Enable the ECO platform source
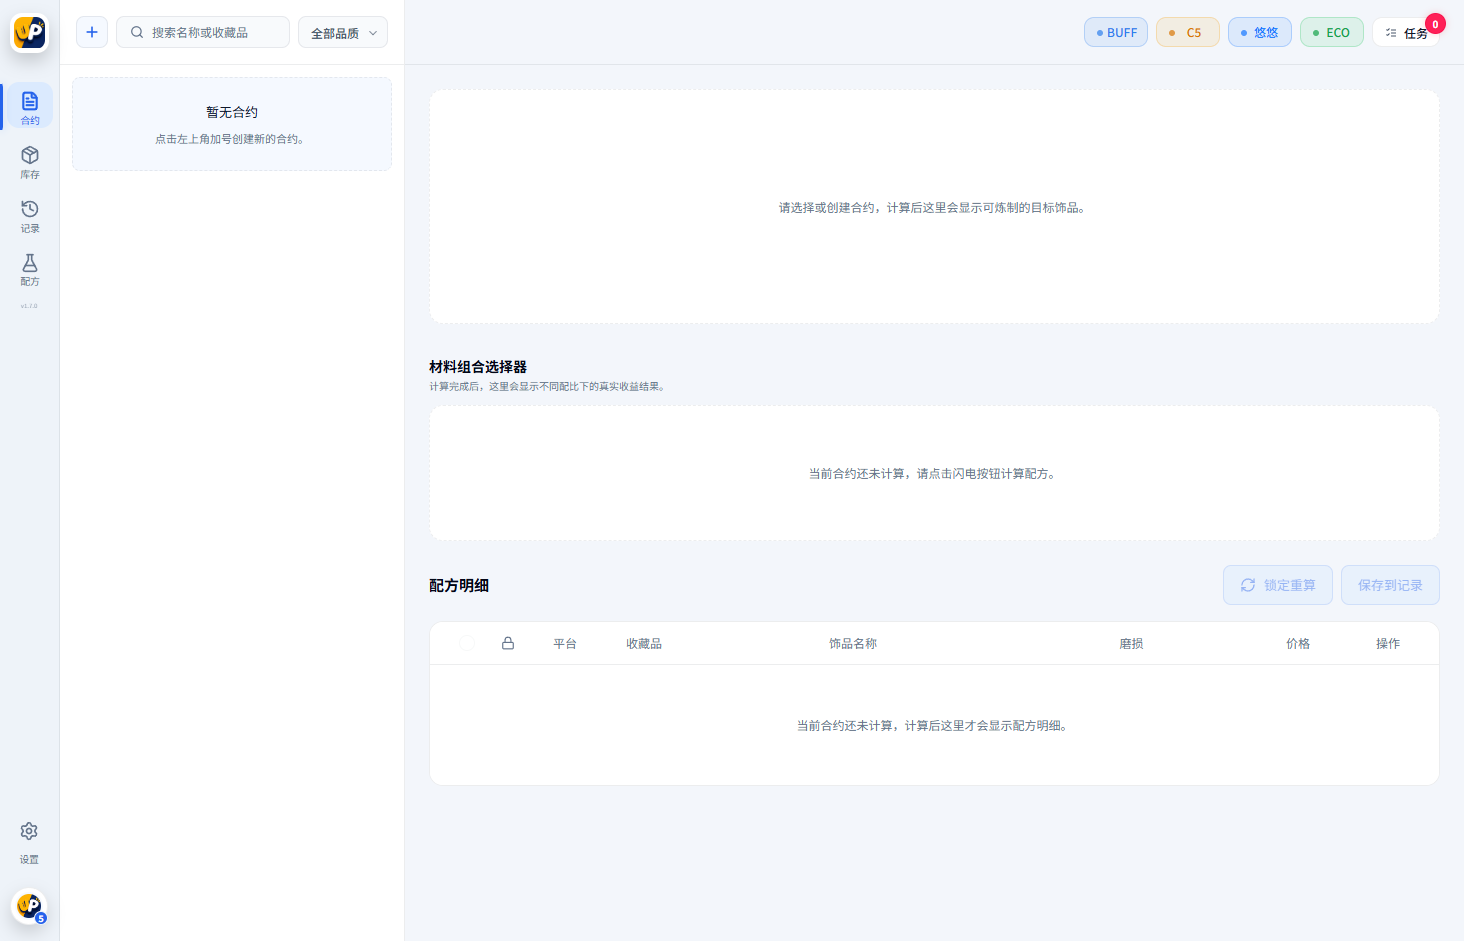Image resolution: width=1464 pixels, height=941 pixels. (1331, 32)
